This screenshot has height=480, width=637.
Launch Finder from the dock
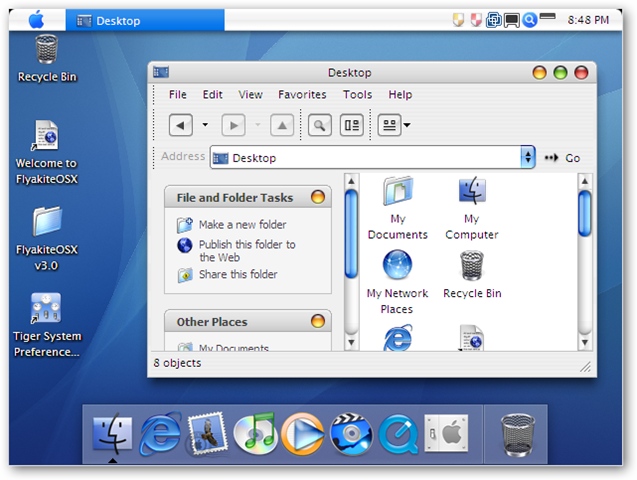[113, 434]
